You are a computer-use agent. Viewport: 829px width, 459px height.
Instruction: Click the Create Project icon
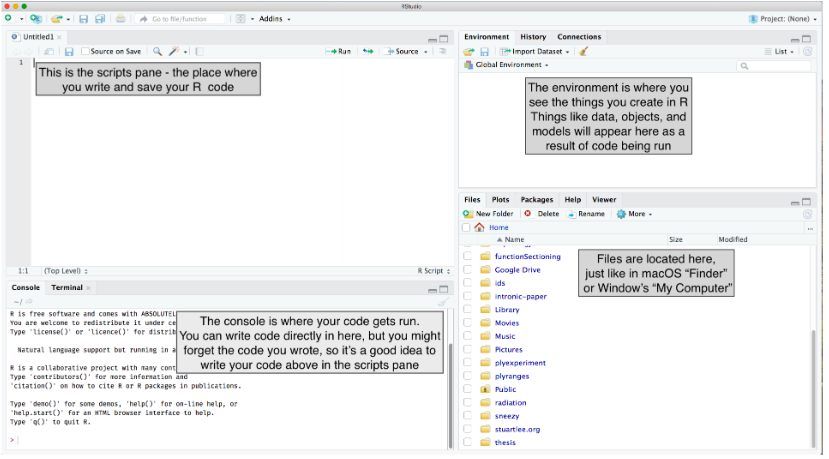point(35,19)
